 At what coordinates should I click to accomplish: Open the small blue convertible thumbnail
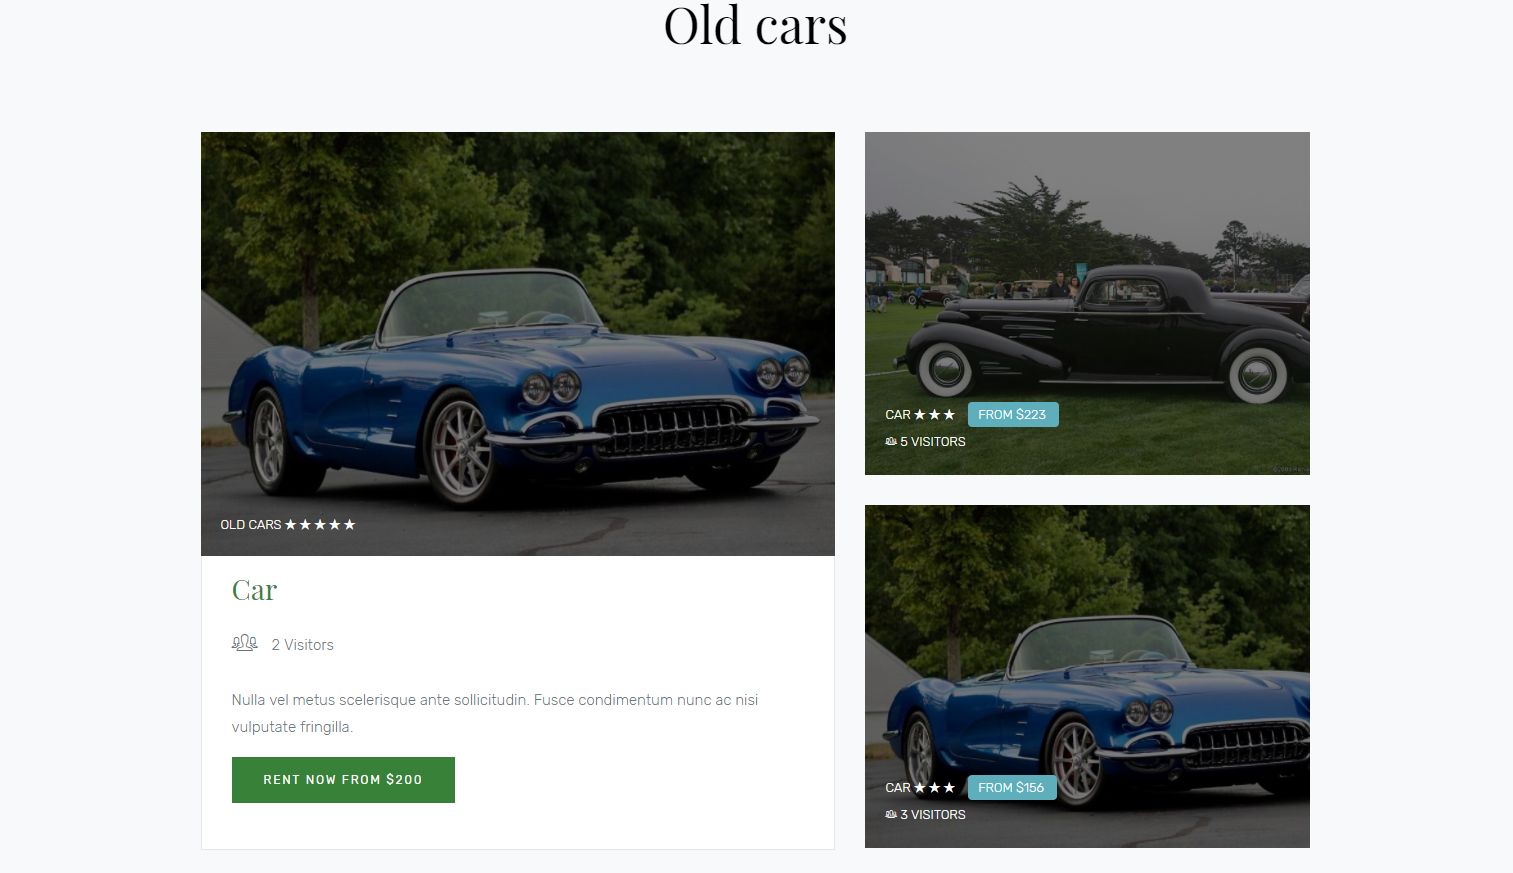click(x=1087, y=676)
